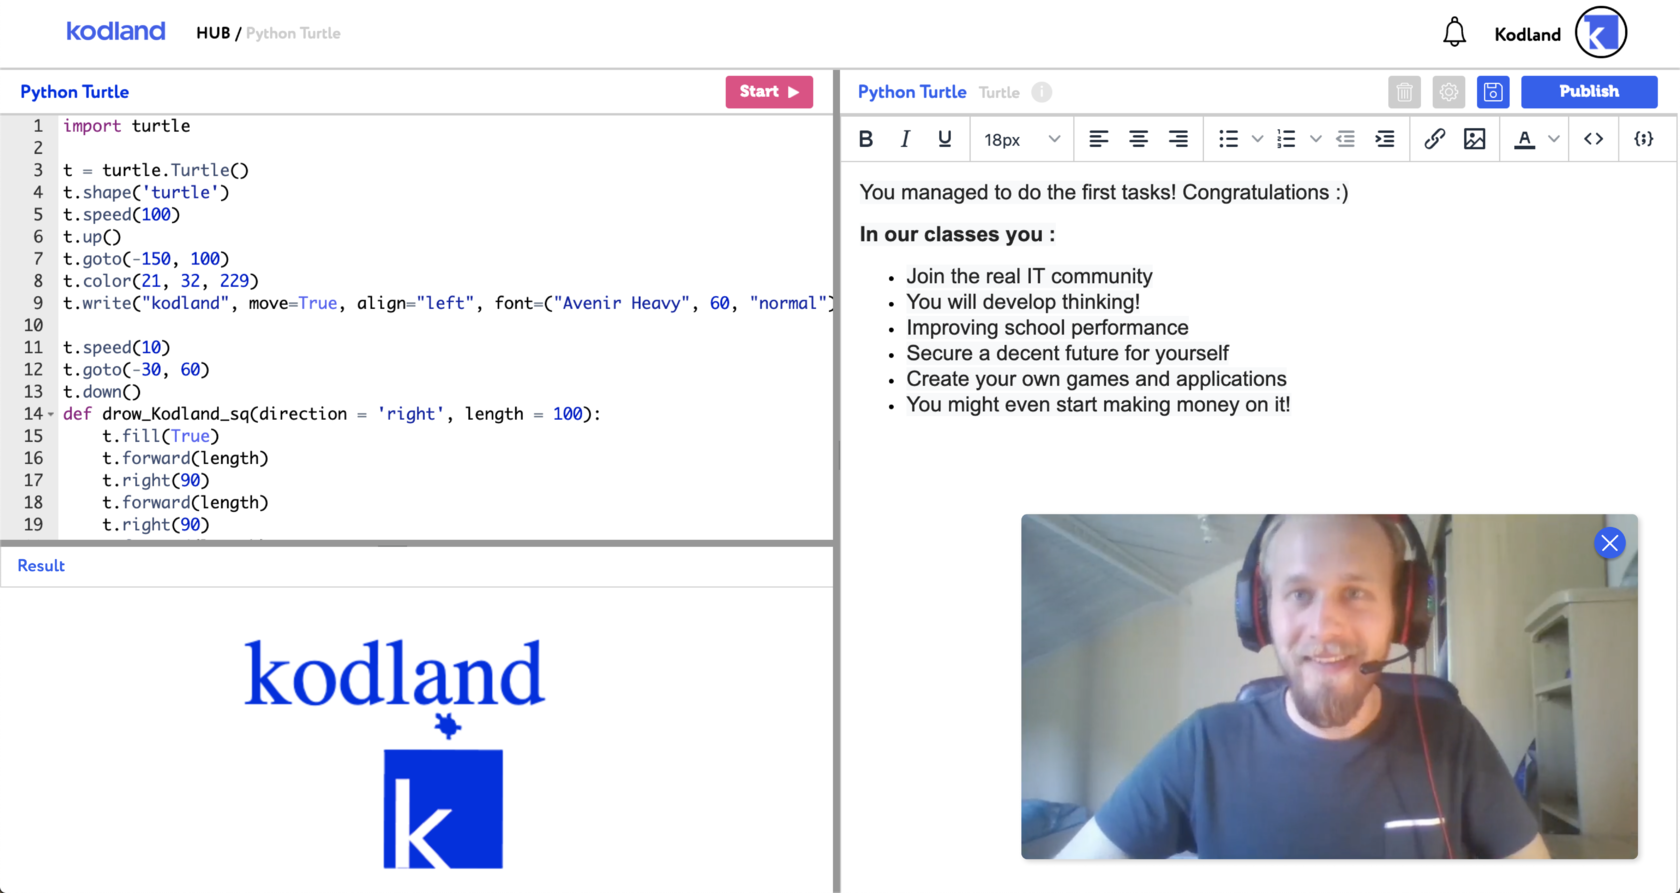Click 'Create your own games and applications' bullet
Viewport: 1680px width, 893px height.
[x=1096, y=379]
